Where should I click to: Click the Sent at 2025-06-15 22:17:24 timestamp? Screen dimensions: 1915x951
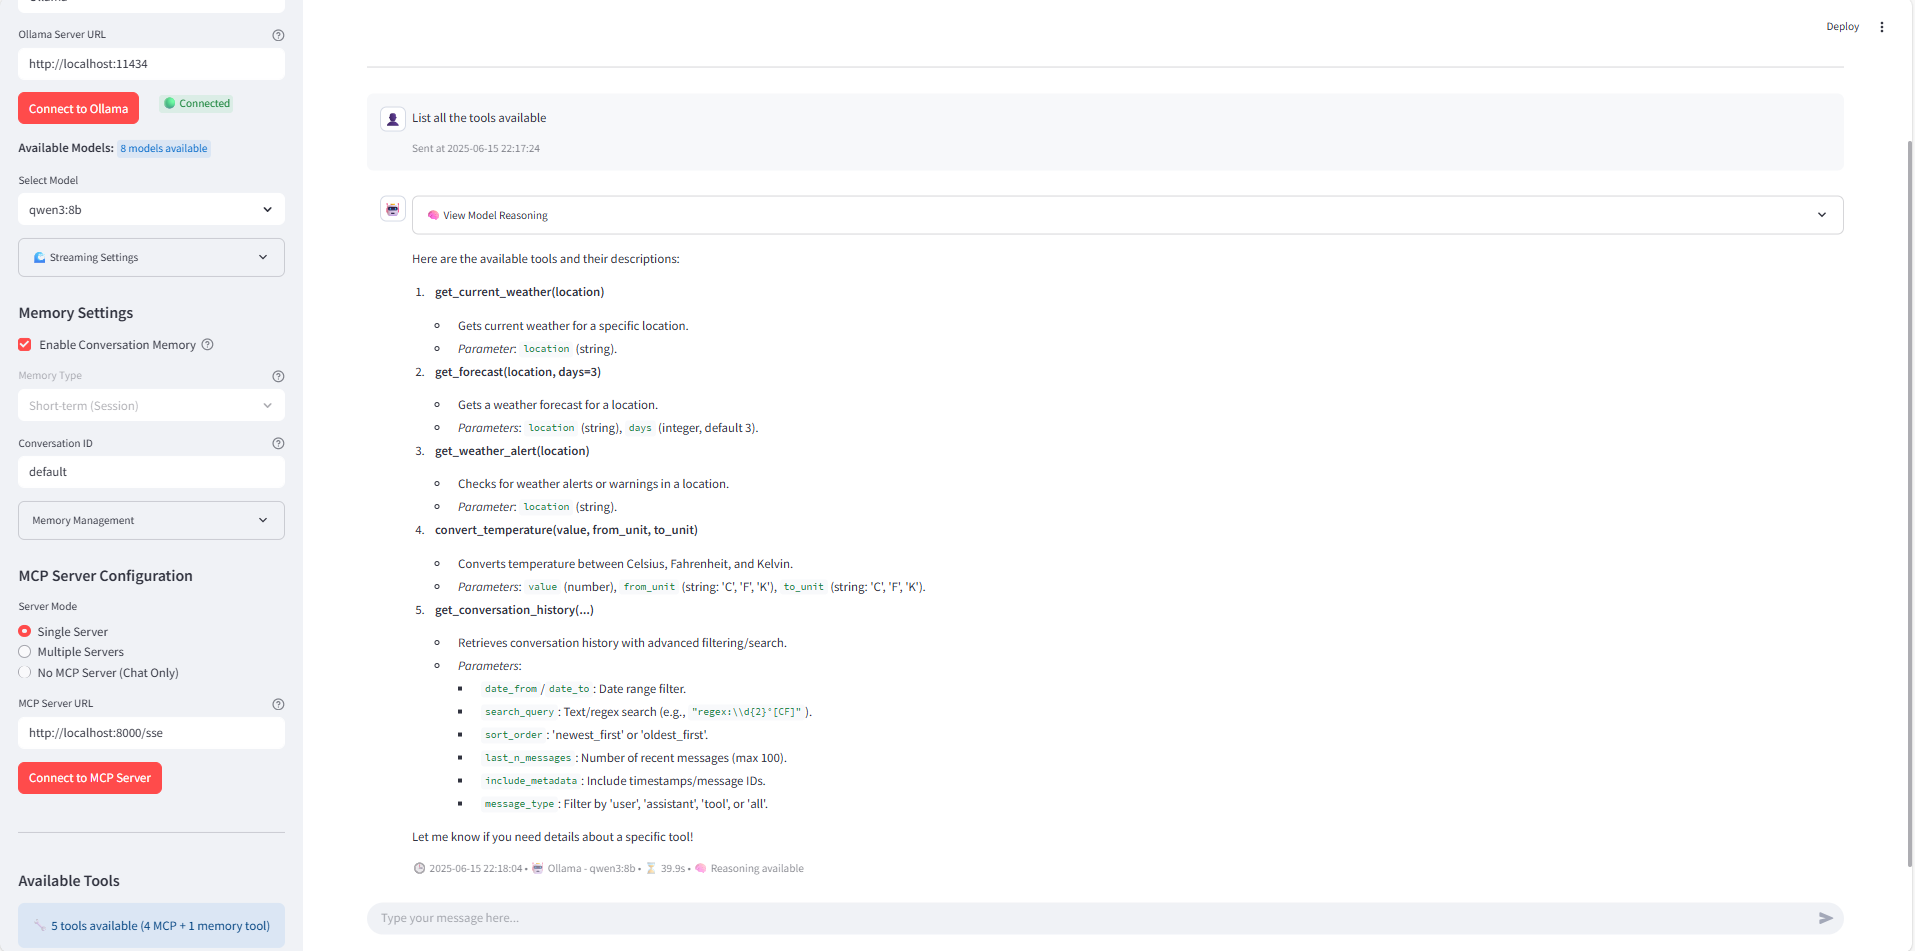tap(476, 149)
